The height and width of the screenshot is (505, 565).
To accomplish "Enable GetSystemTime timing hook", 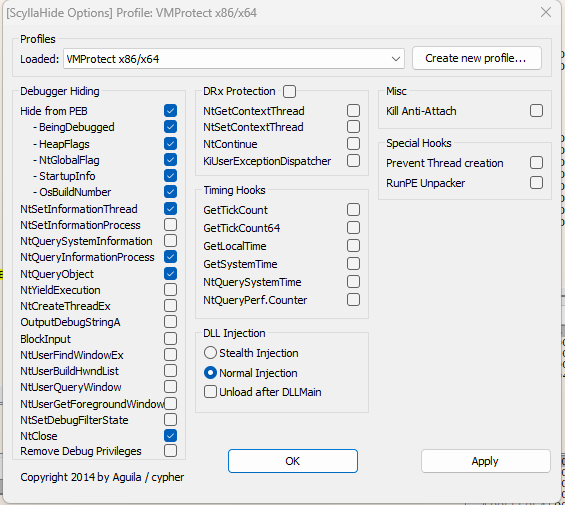I will tap(353, 263).
